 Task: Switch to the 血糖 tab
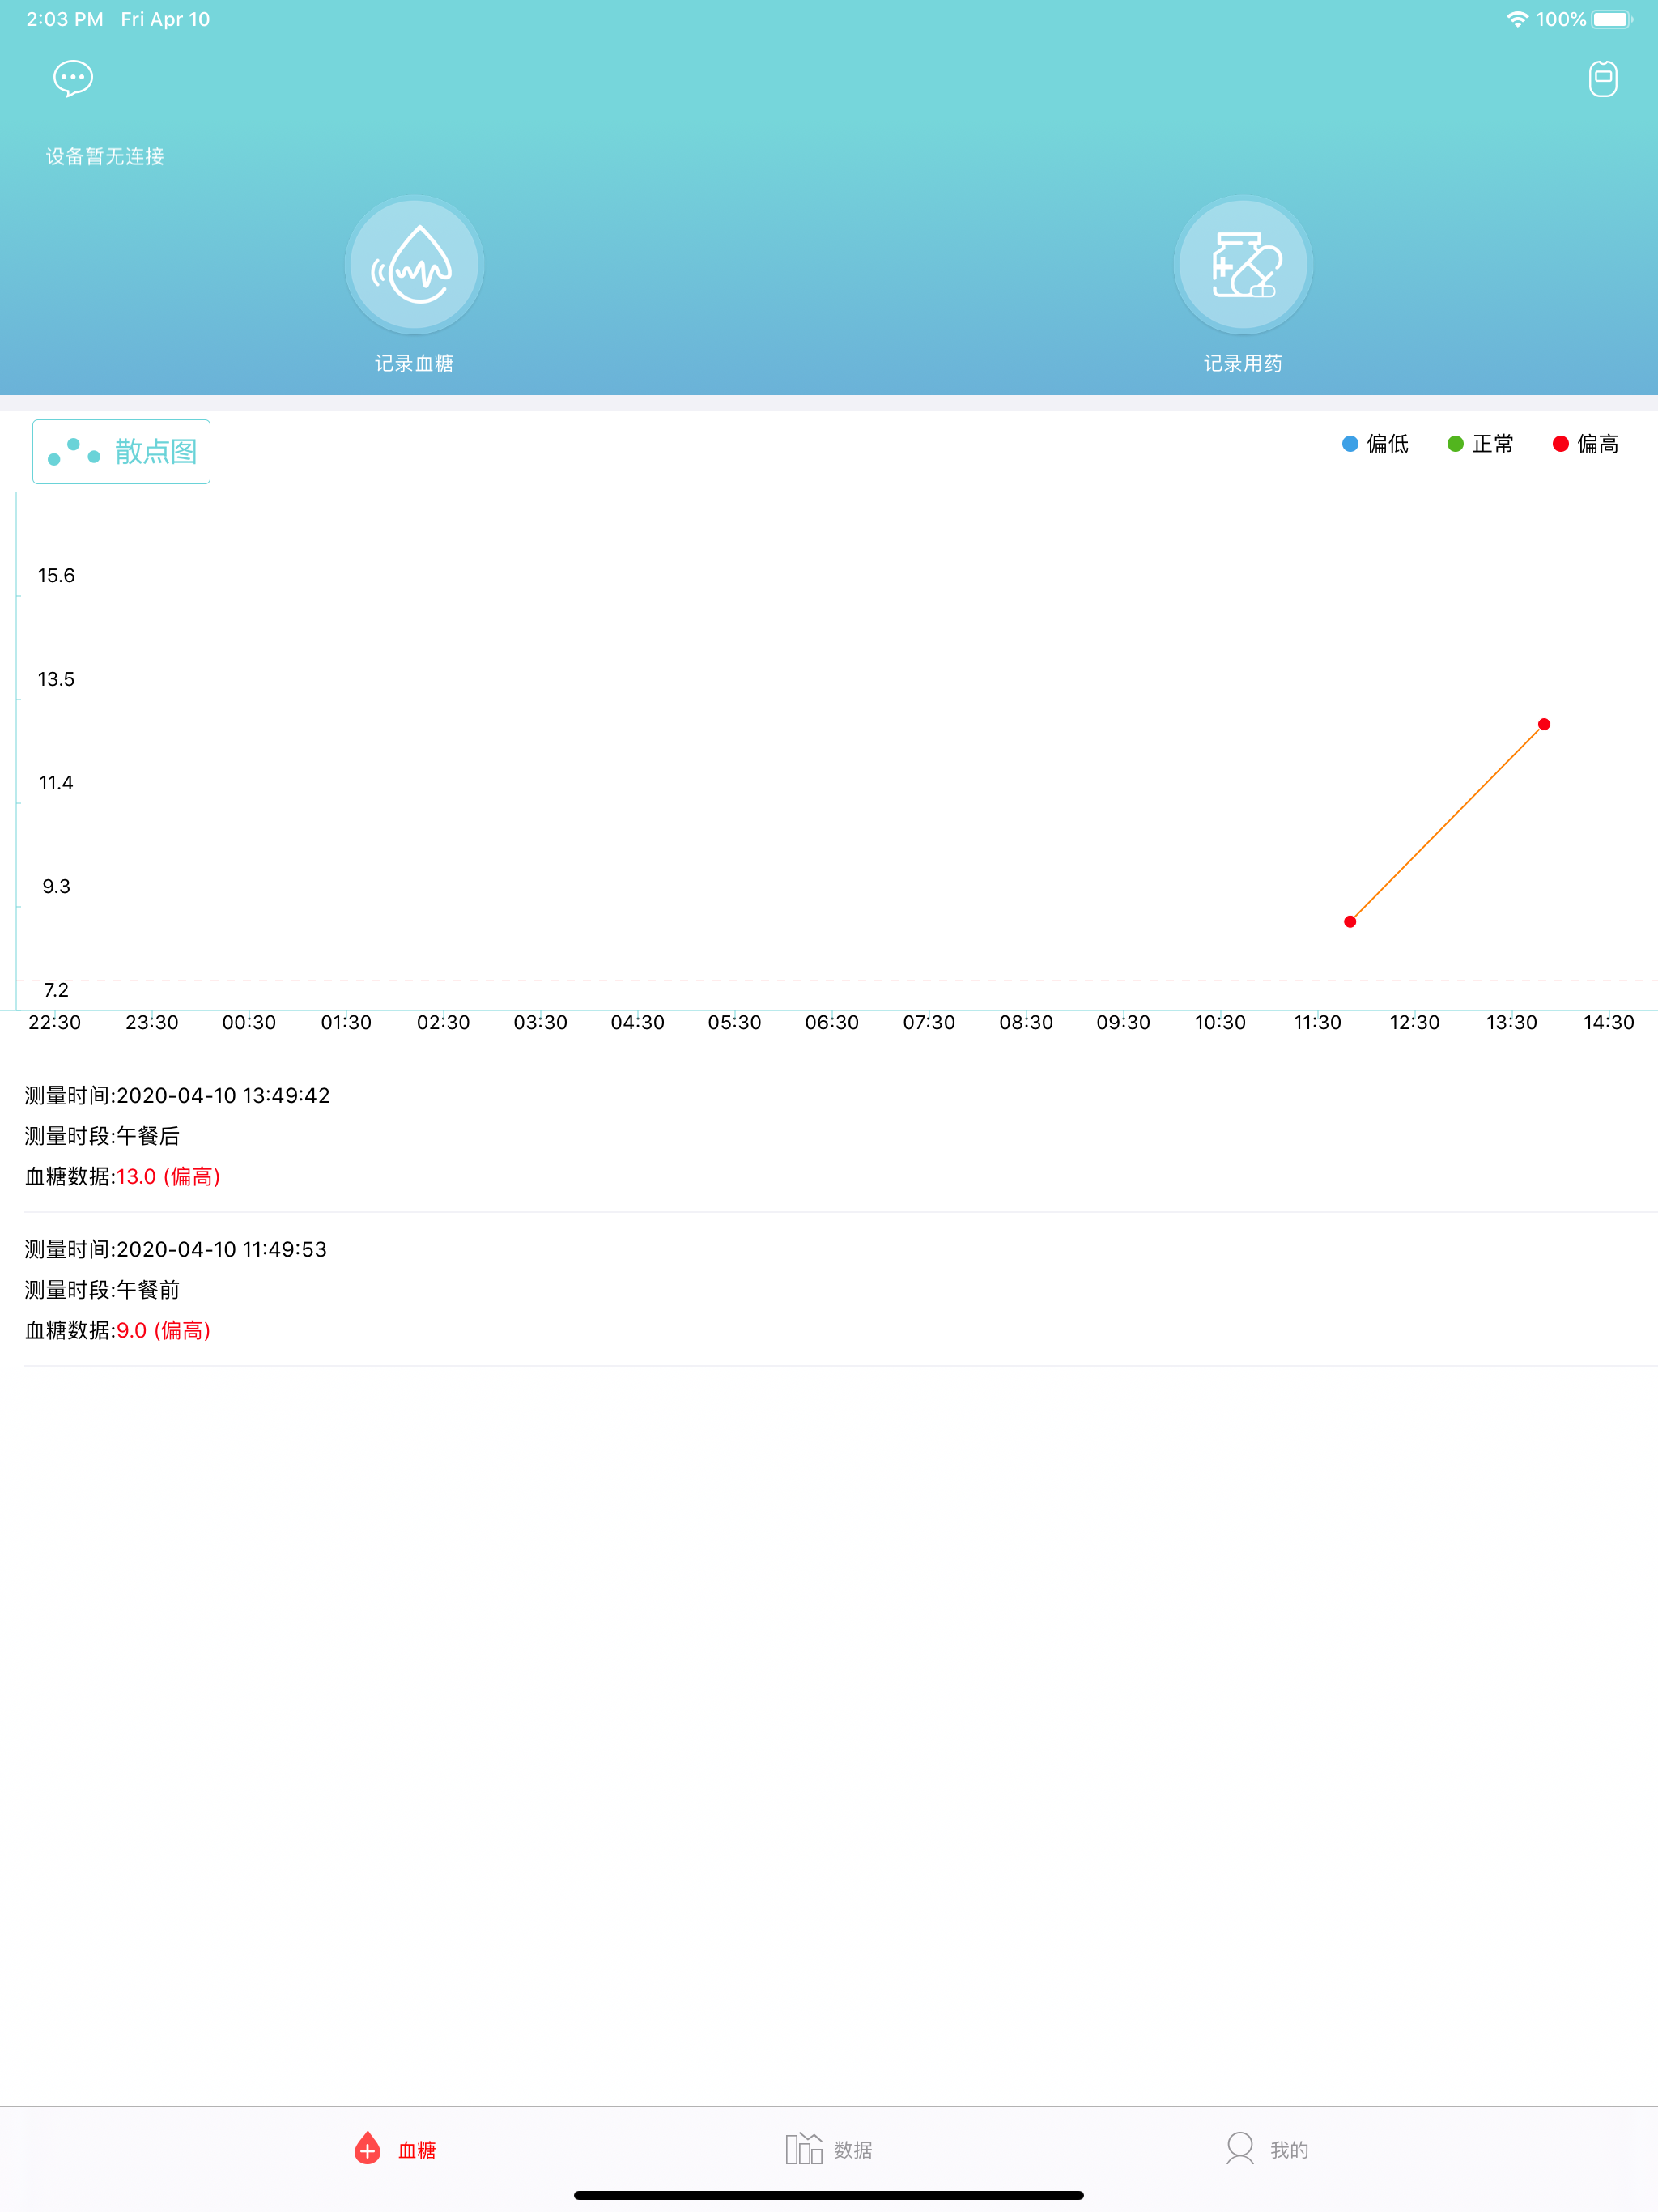click(396, 2149)
